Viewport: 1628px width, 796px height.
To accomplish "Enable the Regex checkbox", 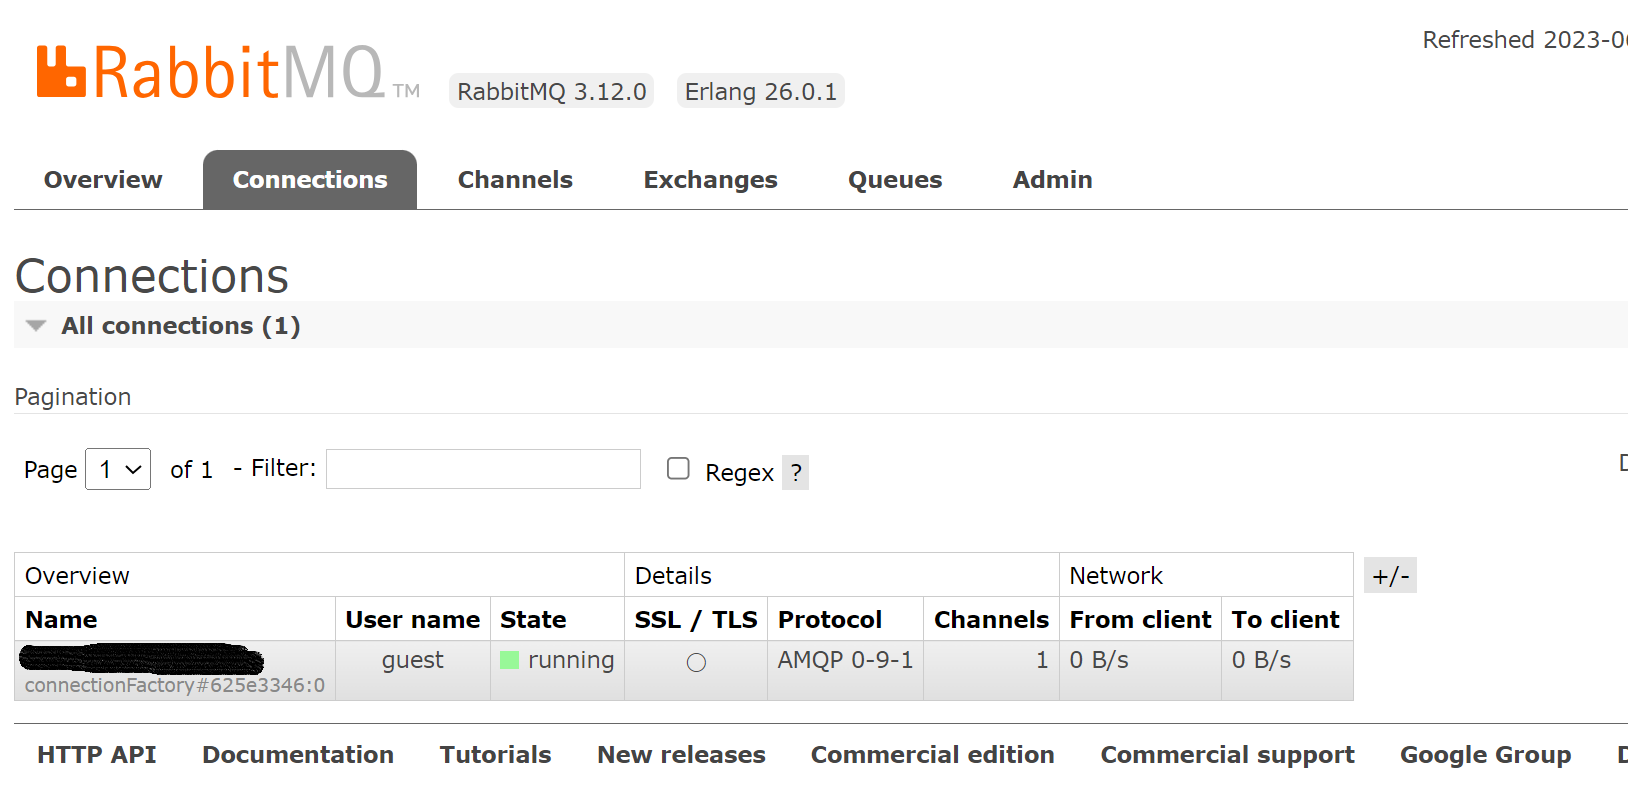I will pyautogui.click(x=678, y=468).
